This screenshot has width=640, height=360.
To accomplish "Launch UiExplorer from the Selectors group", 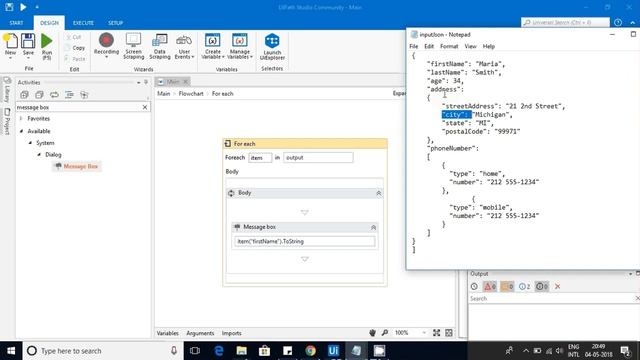I will (x=272, y=47).
